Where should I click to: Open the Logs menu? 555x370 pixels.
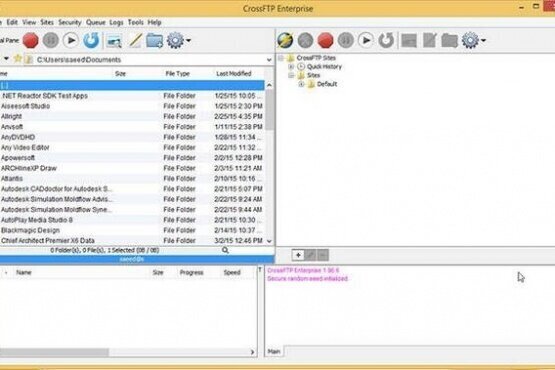click(116, 22)
